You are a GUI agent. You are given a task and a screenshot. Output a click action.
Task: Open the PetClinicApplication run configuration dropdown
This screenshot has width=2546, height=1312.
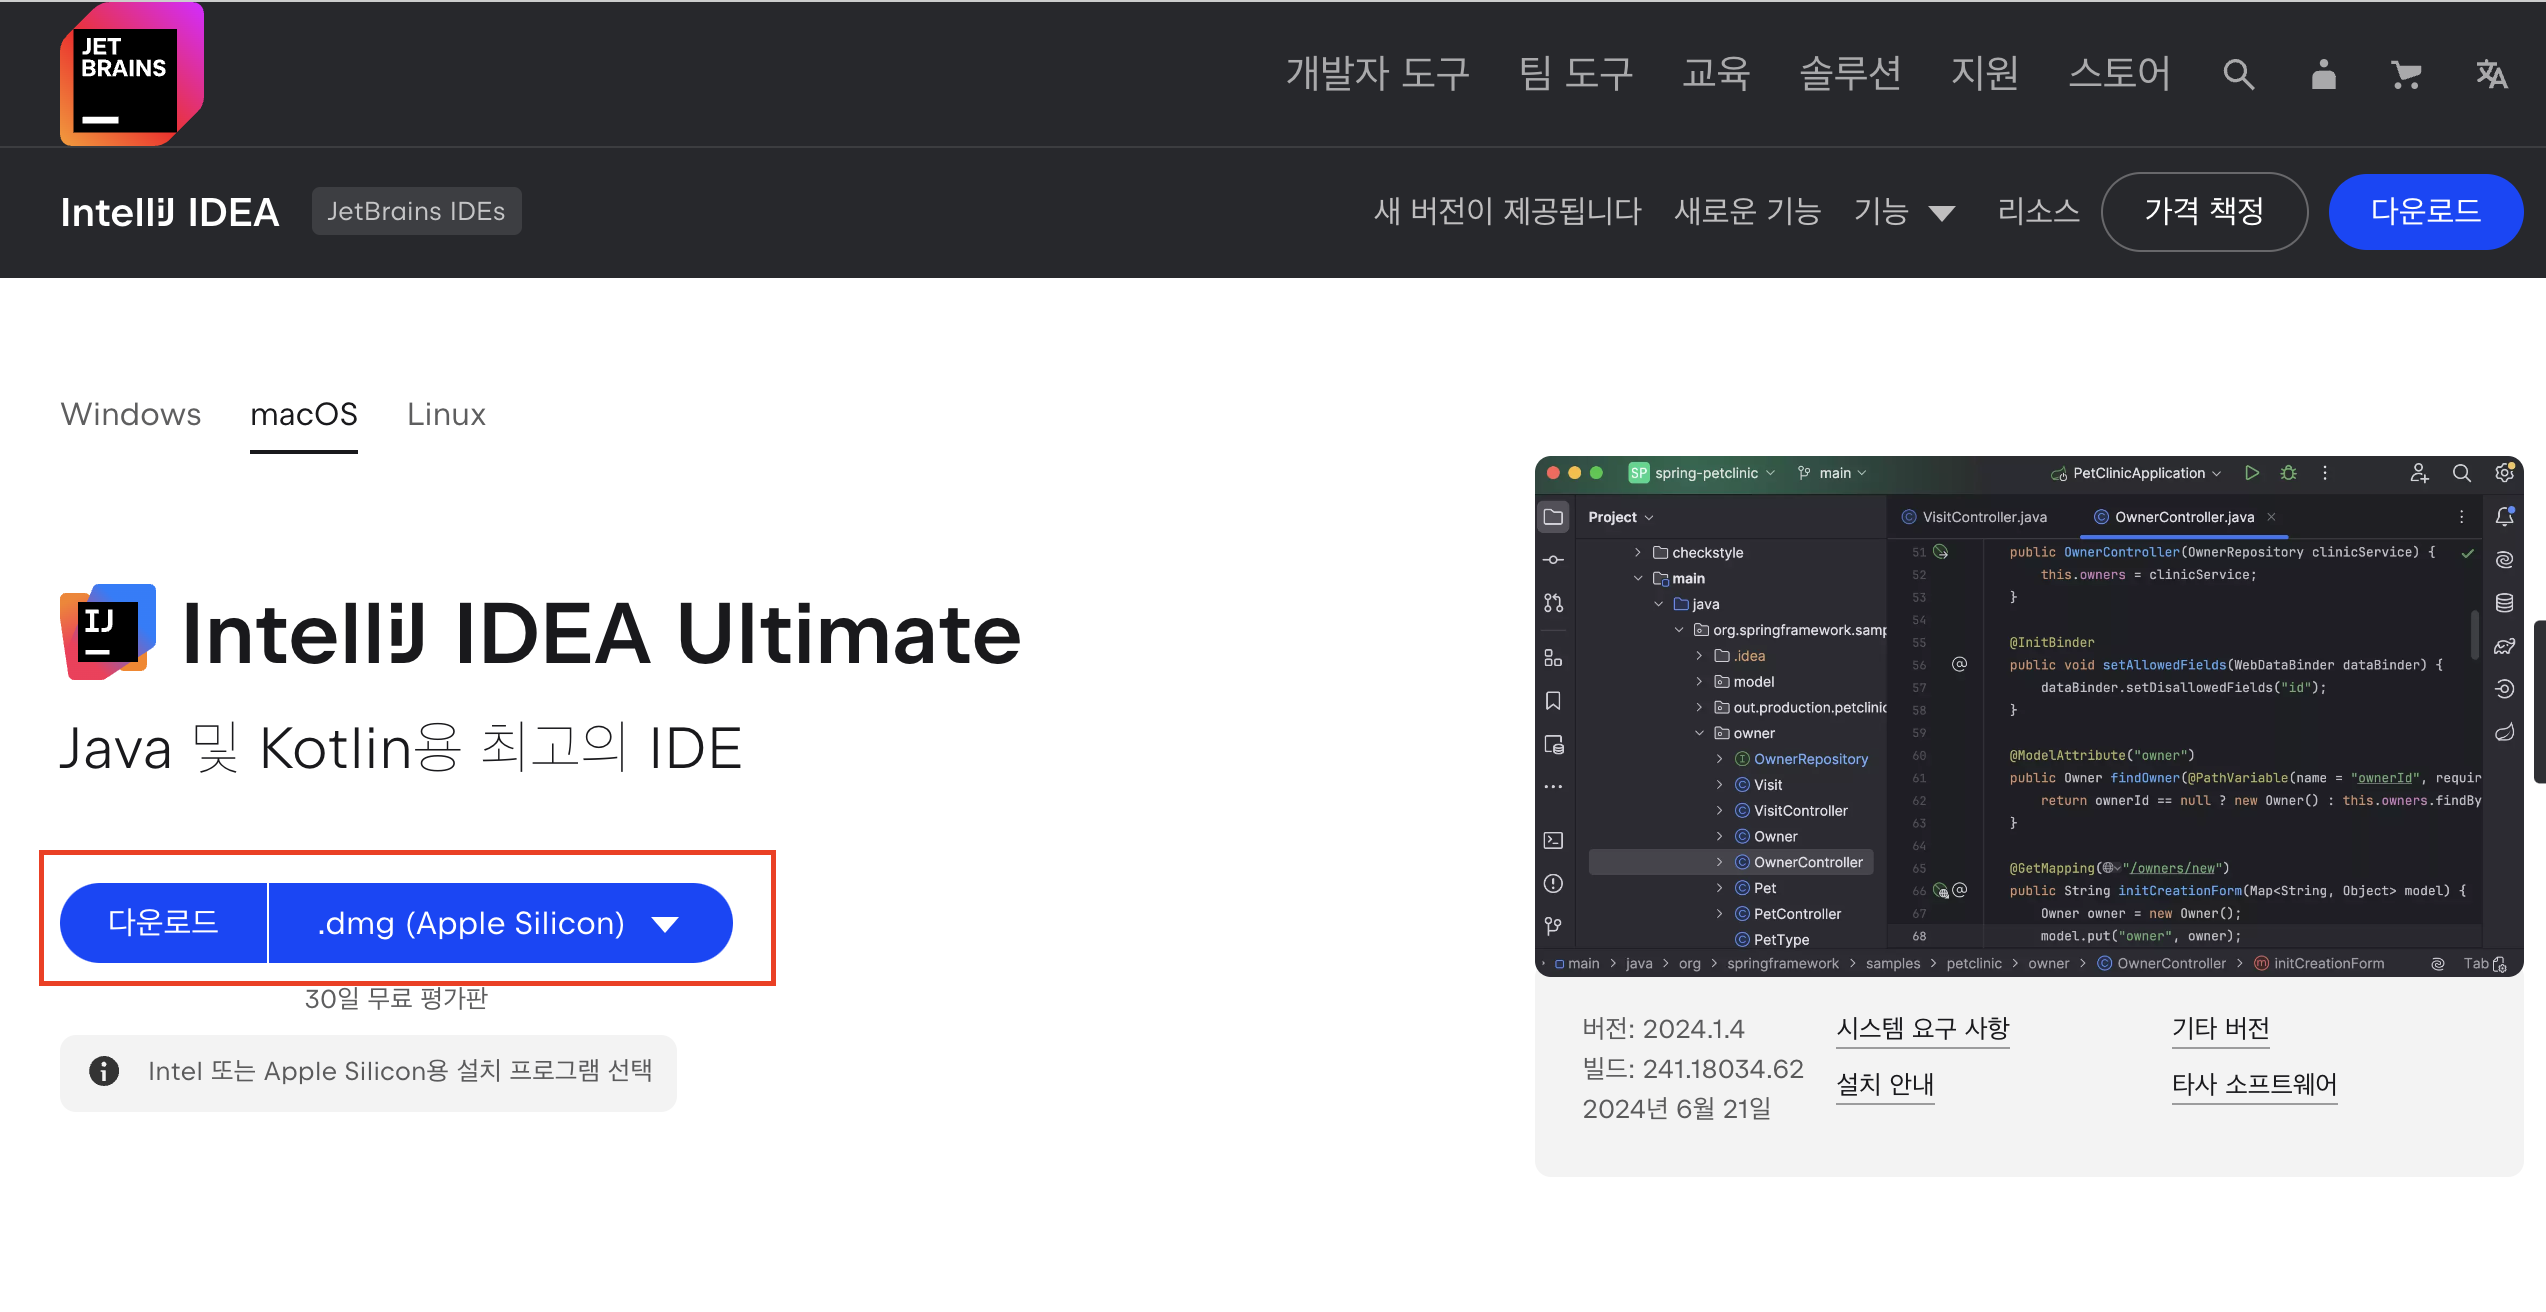tap(2136, 473)
